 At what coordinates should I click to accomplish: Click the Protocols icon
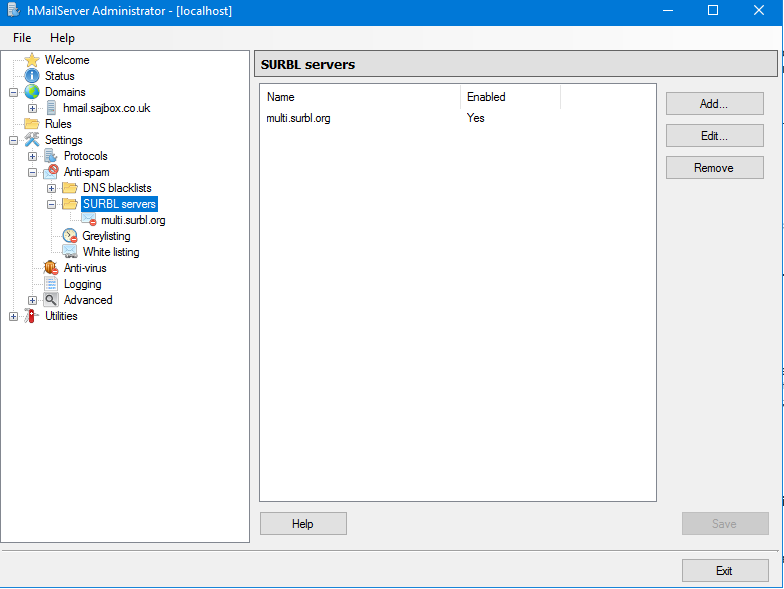[50, 156]
